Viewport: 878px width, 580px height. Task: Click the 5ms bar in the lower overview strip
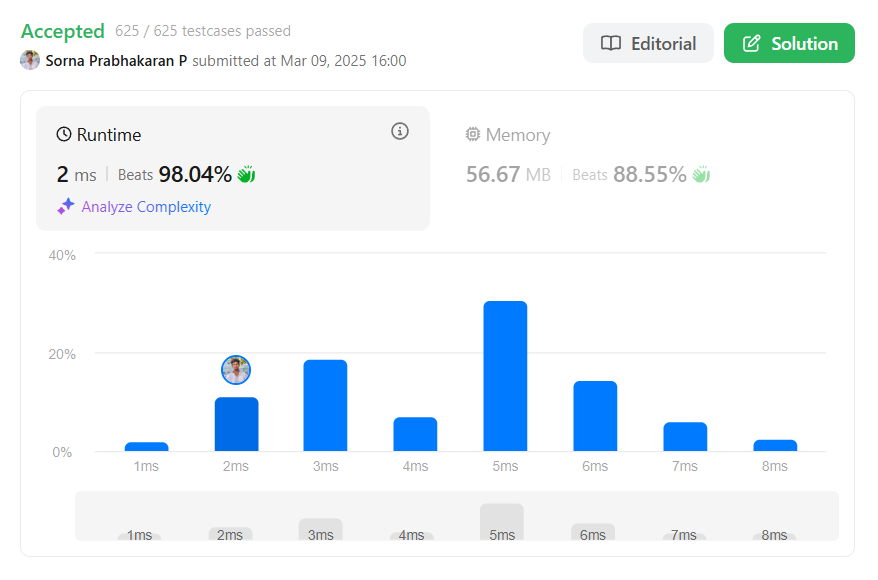click(501, 521)
